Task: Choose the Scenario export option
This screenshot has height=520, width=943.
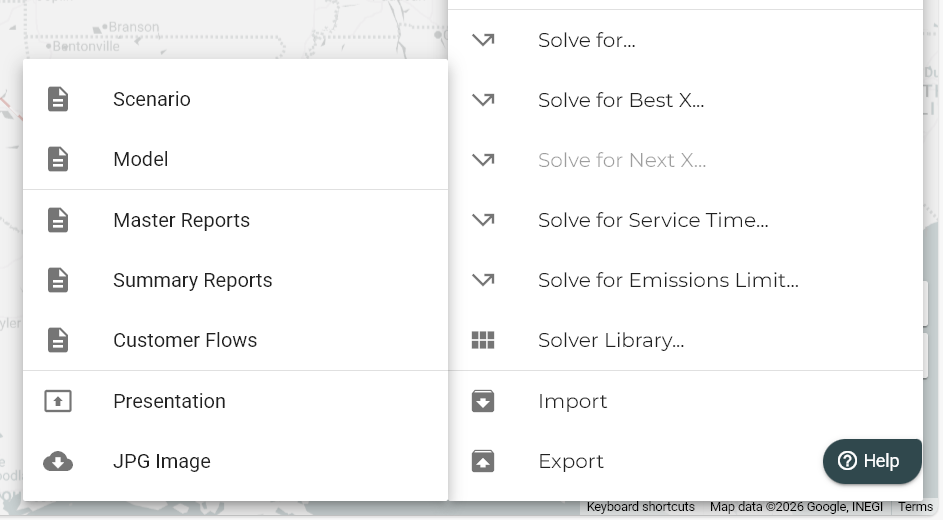Action: (x=151, y=99)
